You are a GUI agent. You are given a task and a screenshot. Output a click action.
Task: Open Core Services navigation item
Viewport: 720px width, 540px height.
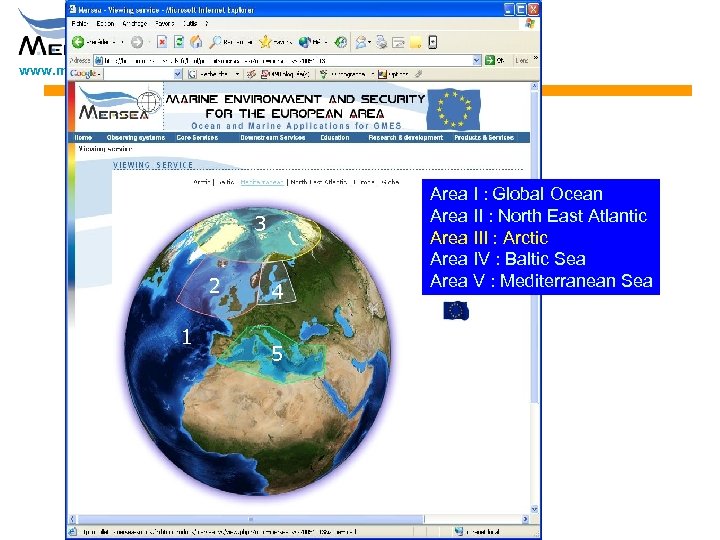click(197, 138)
